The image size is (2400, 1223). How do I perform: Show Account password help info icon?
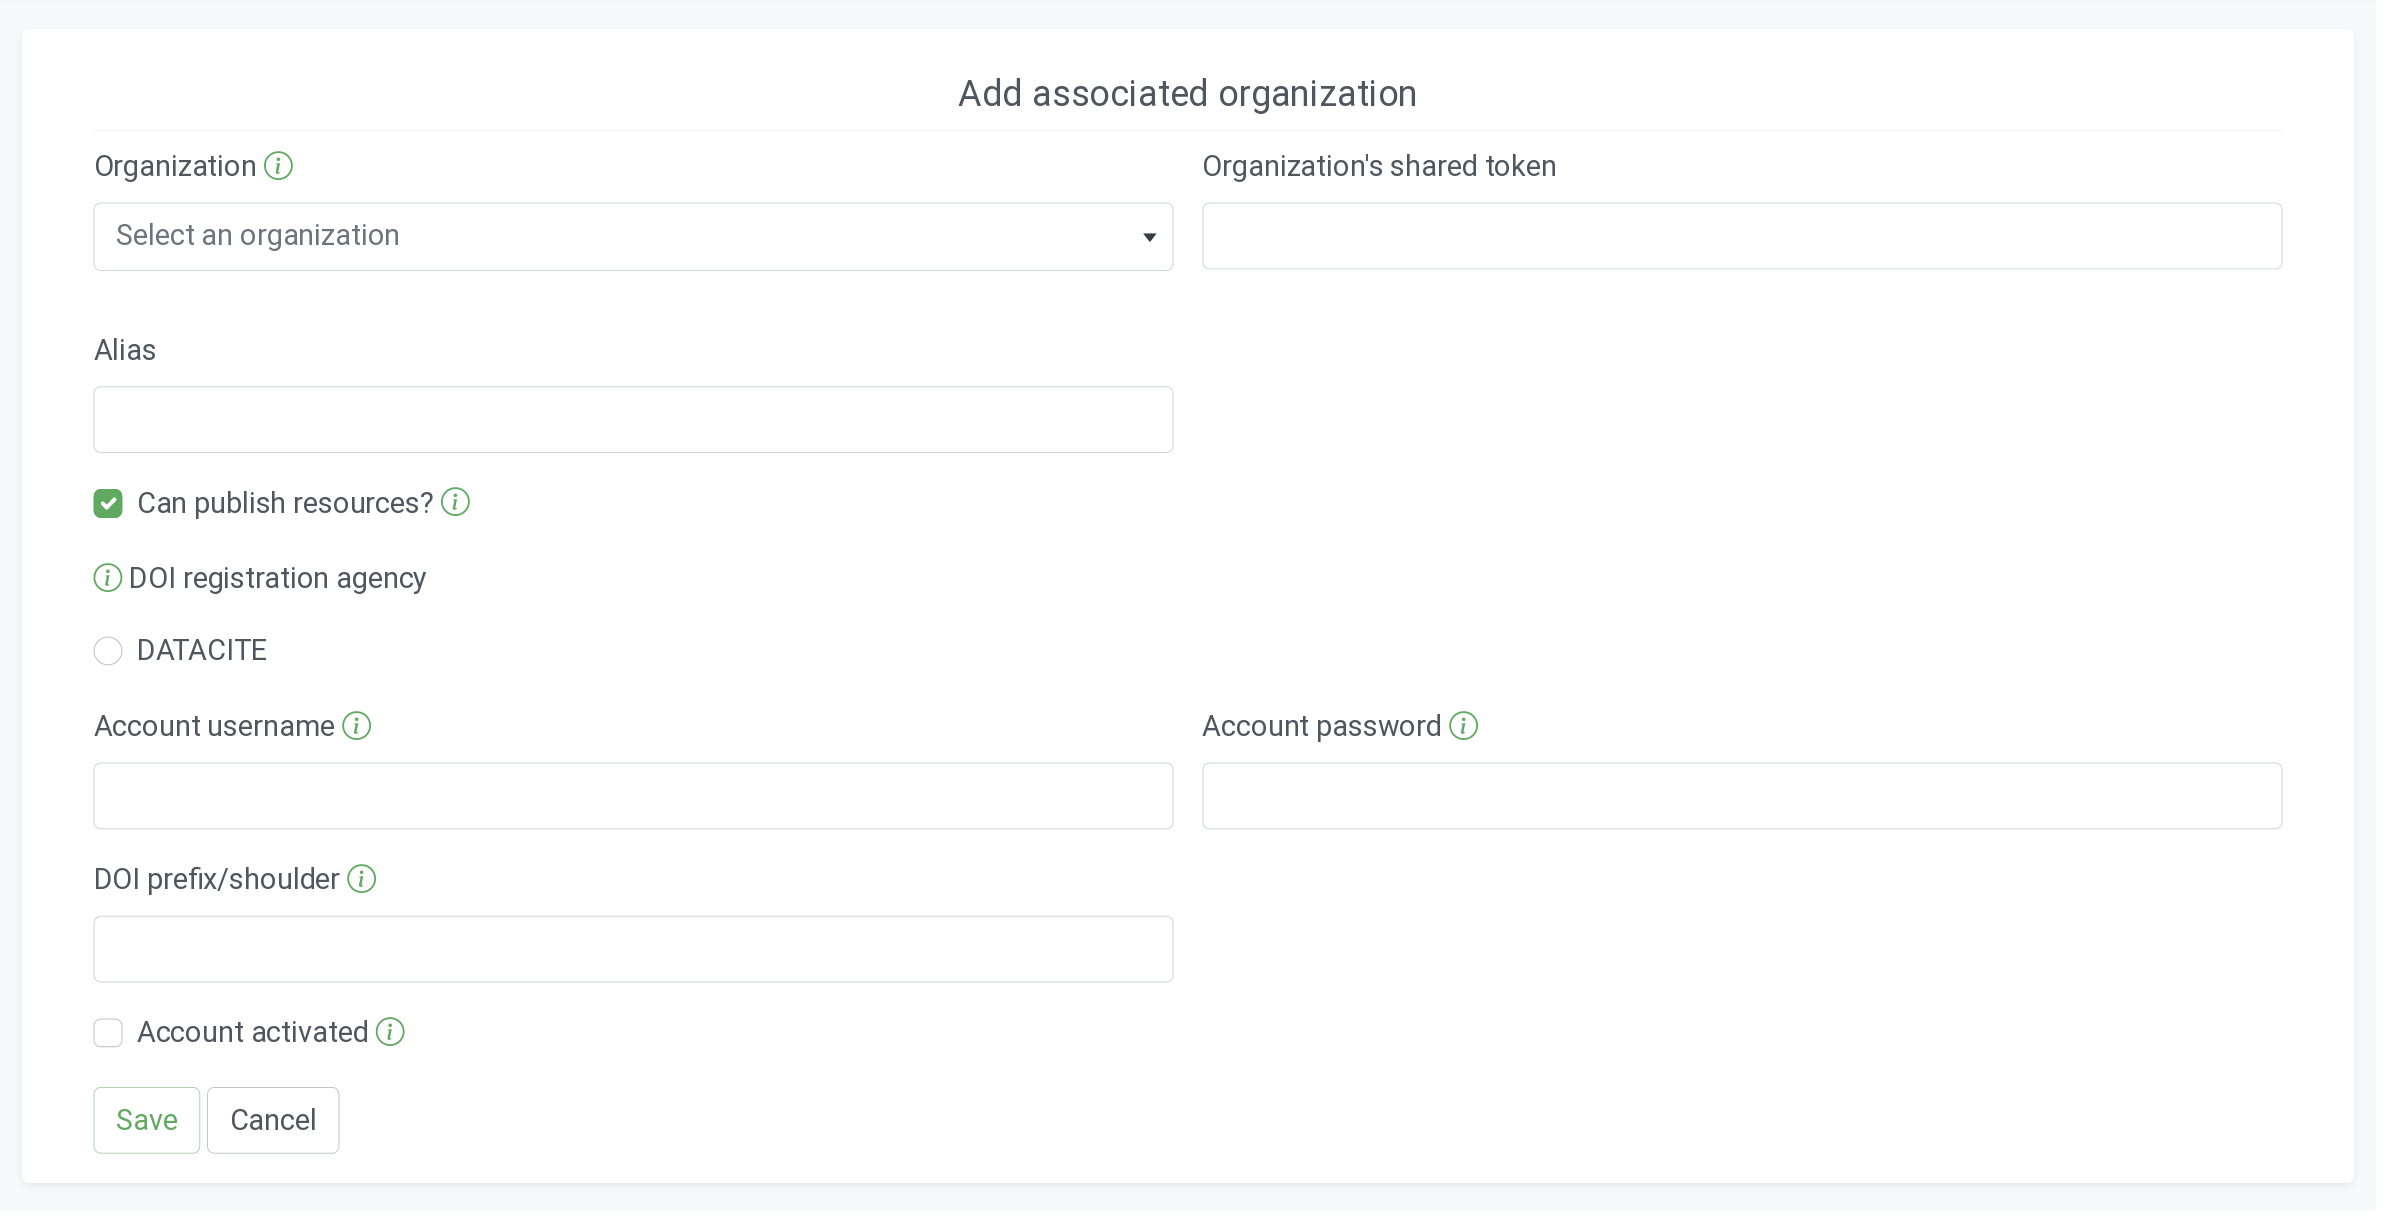tap(1463, 726)
